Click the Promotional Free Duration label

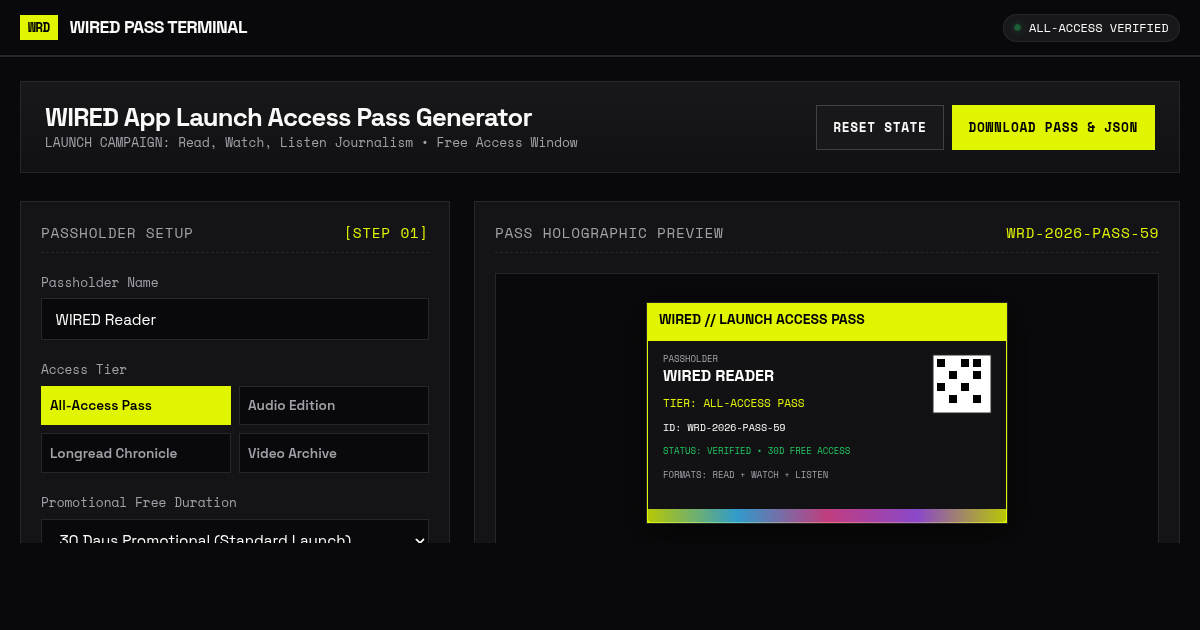point(139,502)
